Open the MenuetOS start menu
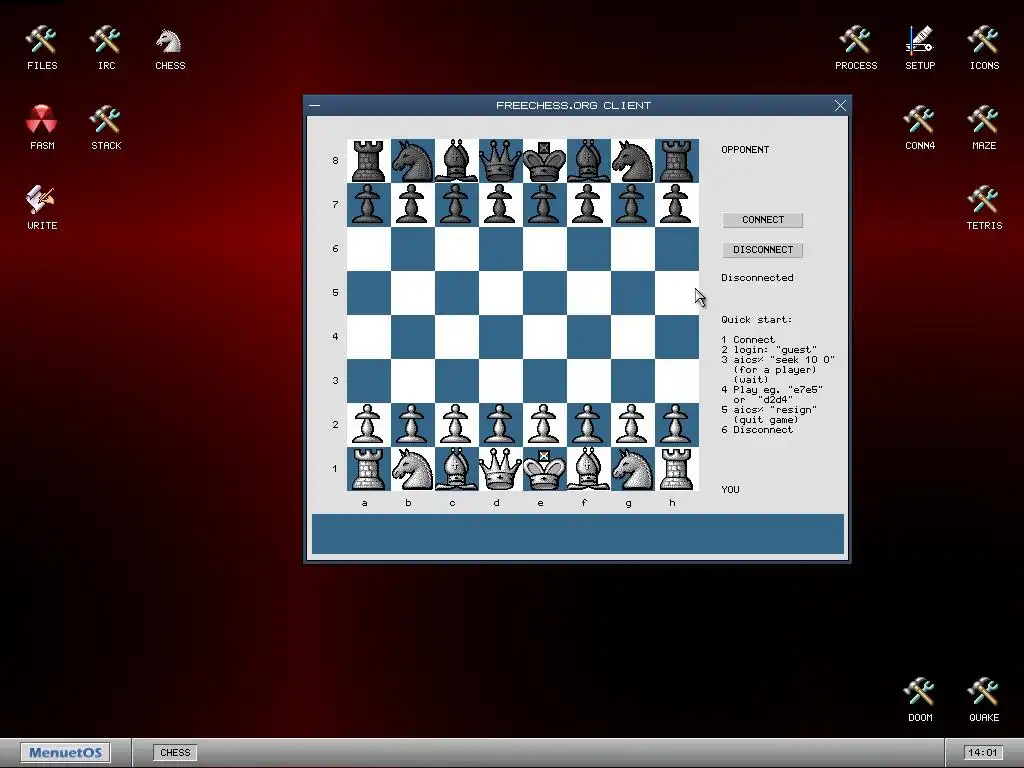1024x768 pixels. click(x=65, y=752)
